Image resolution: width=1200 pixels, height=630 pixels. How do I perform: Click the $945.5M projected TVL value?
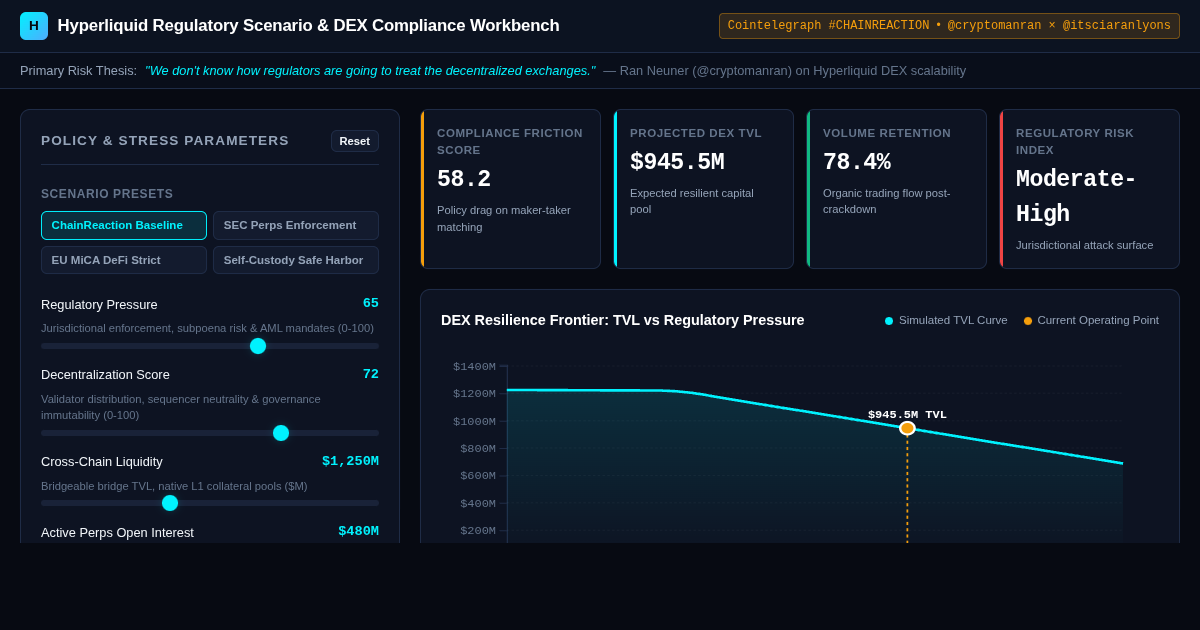(x=677, y=162)
